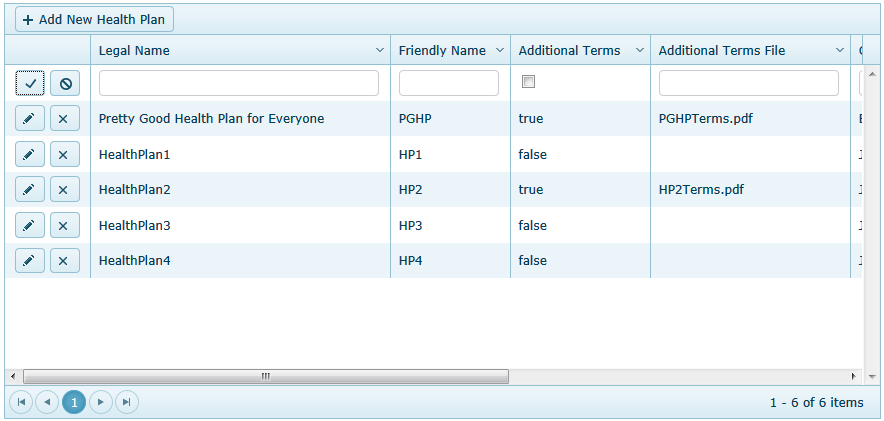Cancel the new row edit
The width and height of the screenshot is (884, 421).
point(65,84)
